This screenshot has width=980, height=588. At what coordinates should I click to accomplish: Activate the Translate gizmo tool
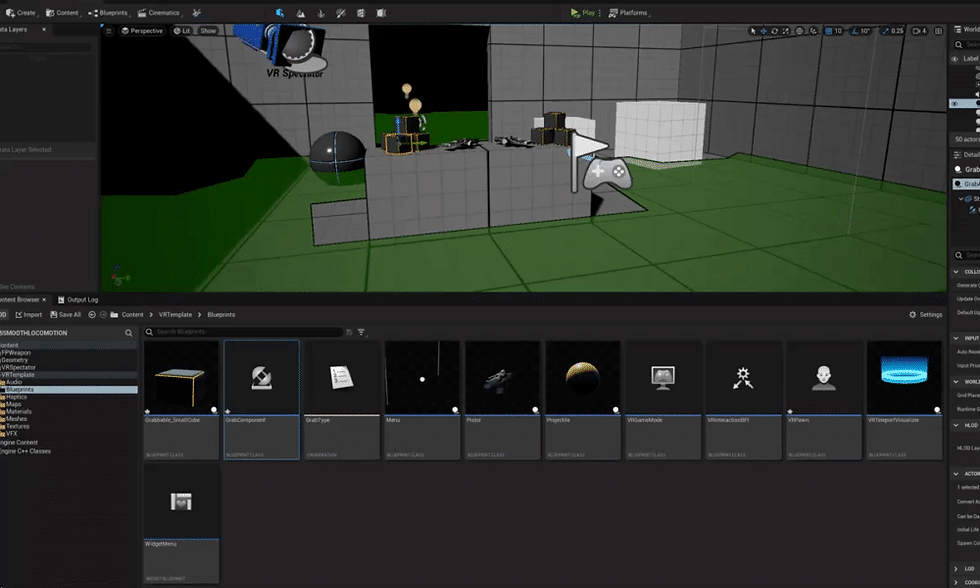[x=763, y=31]
